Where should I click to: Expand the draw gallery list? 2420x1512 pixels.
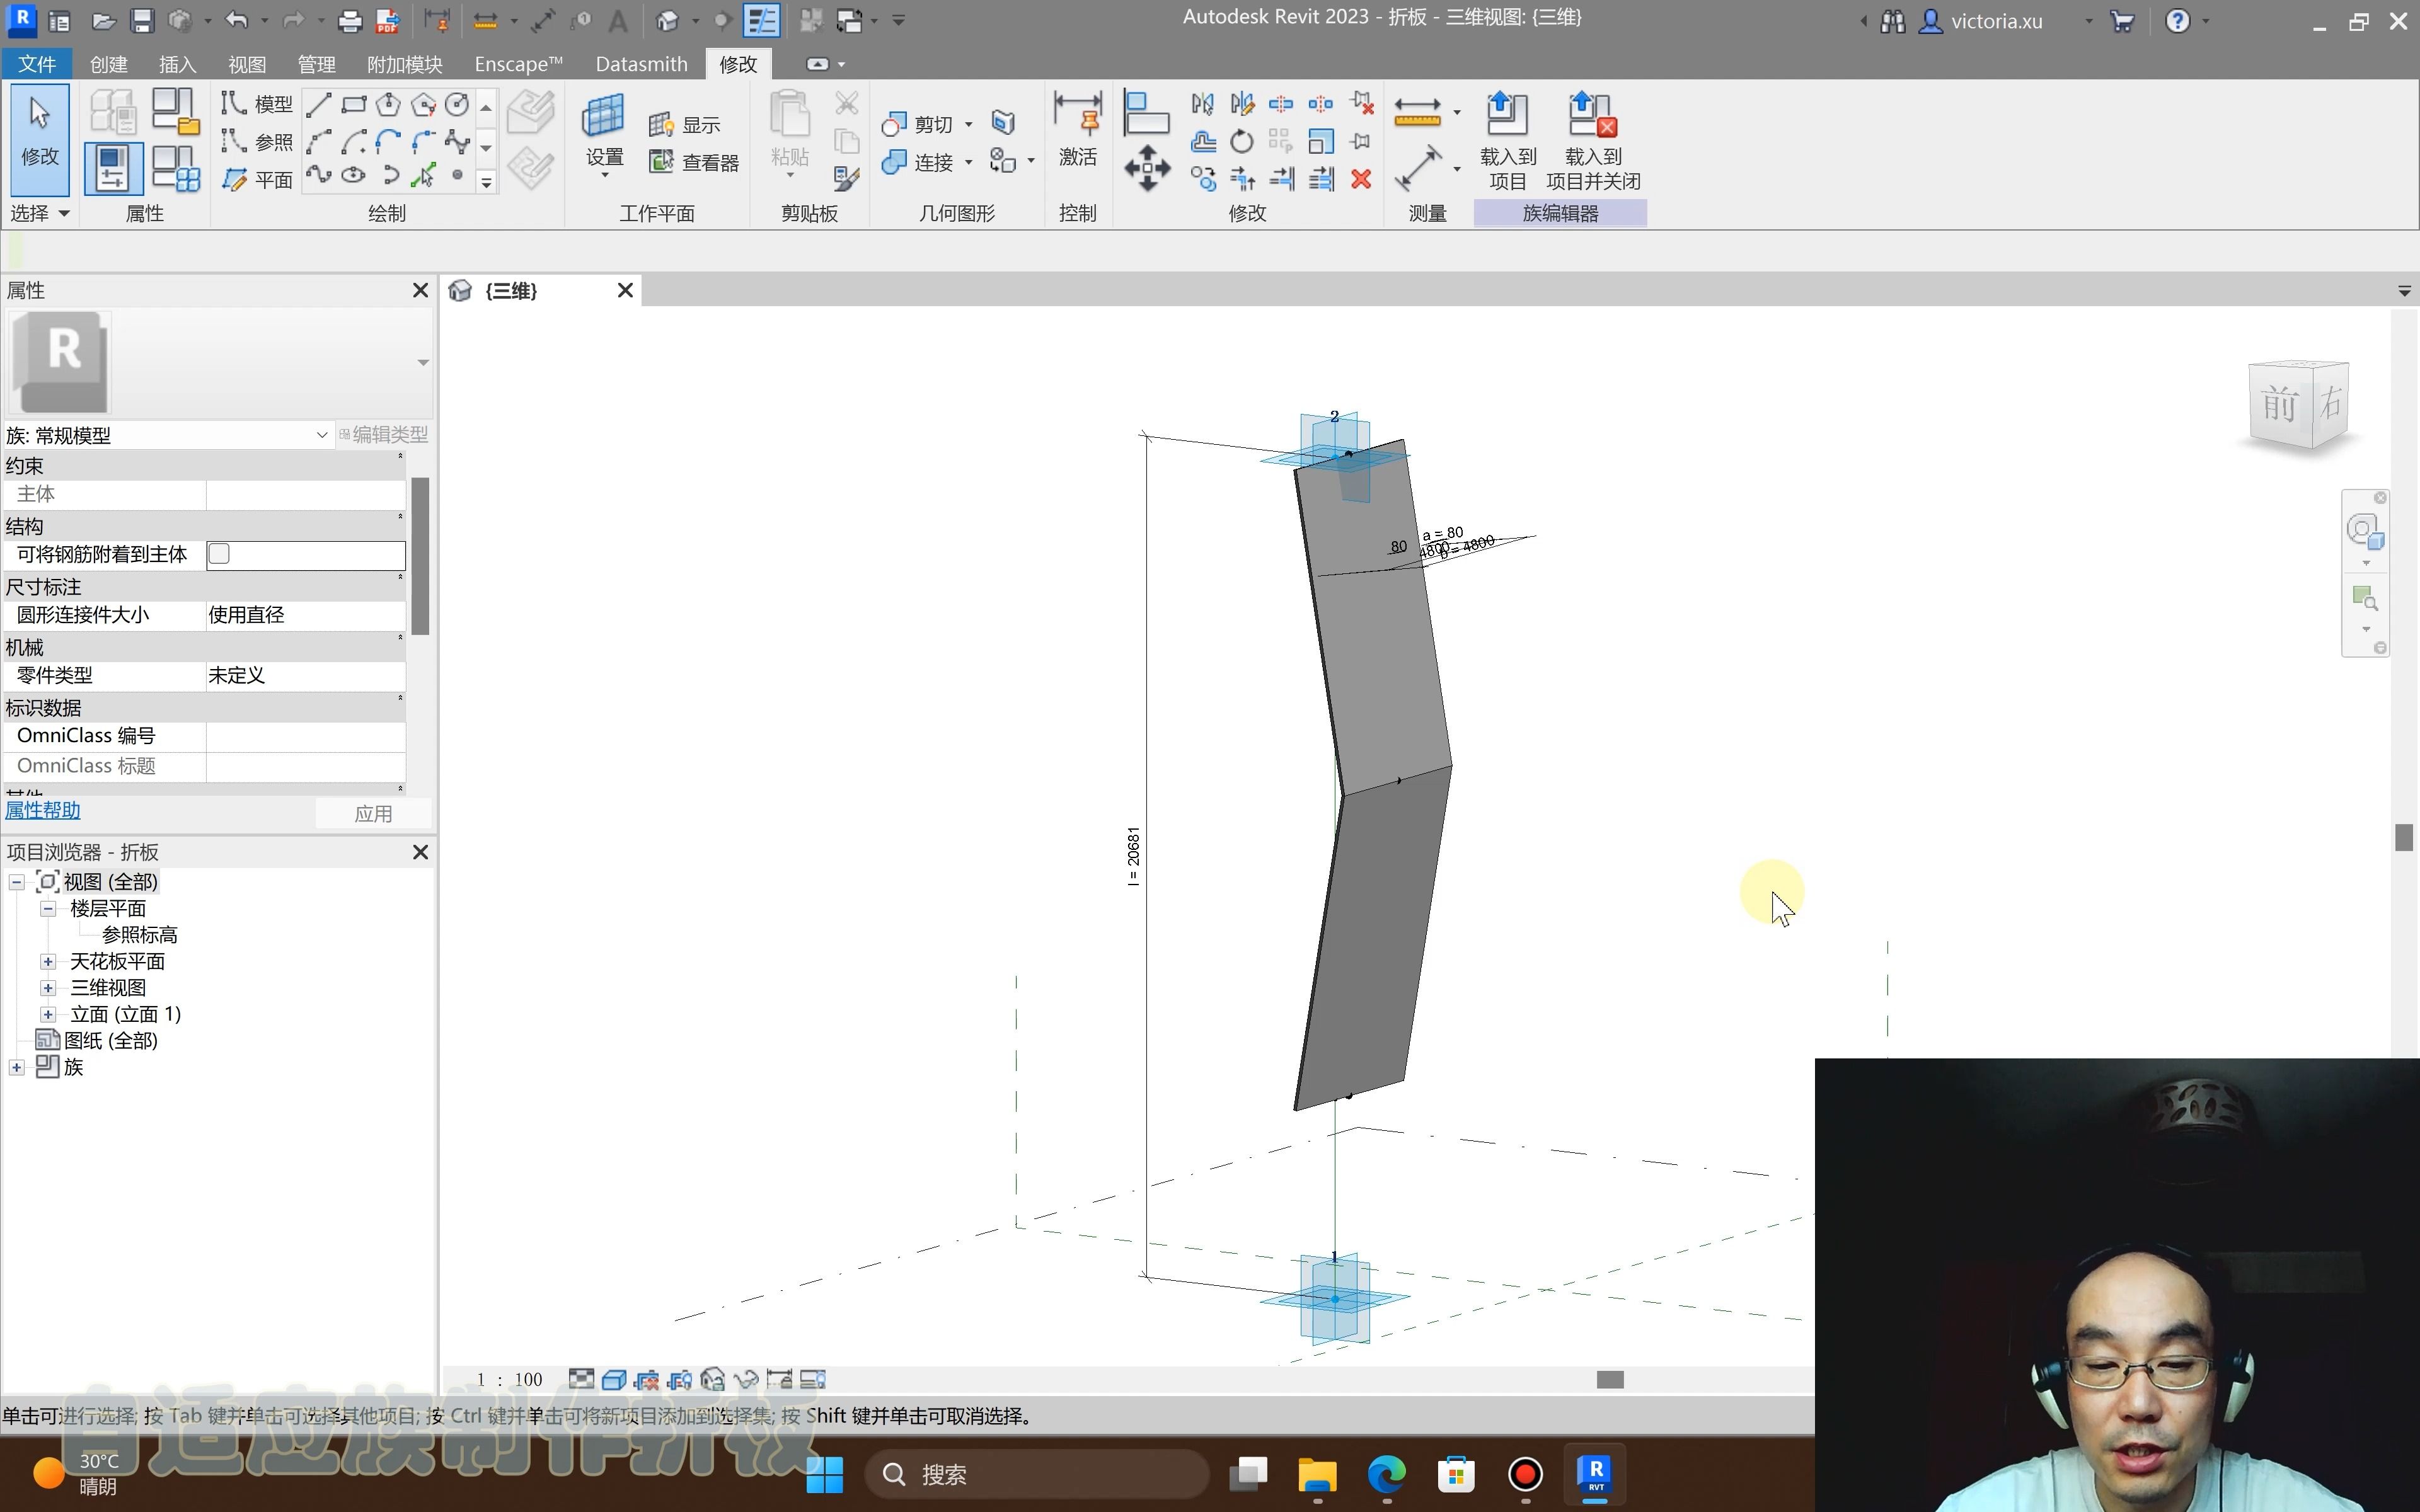[486, 182]
